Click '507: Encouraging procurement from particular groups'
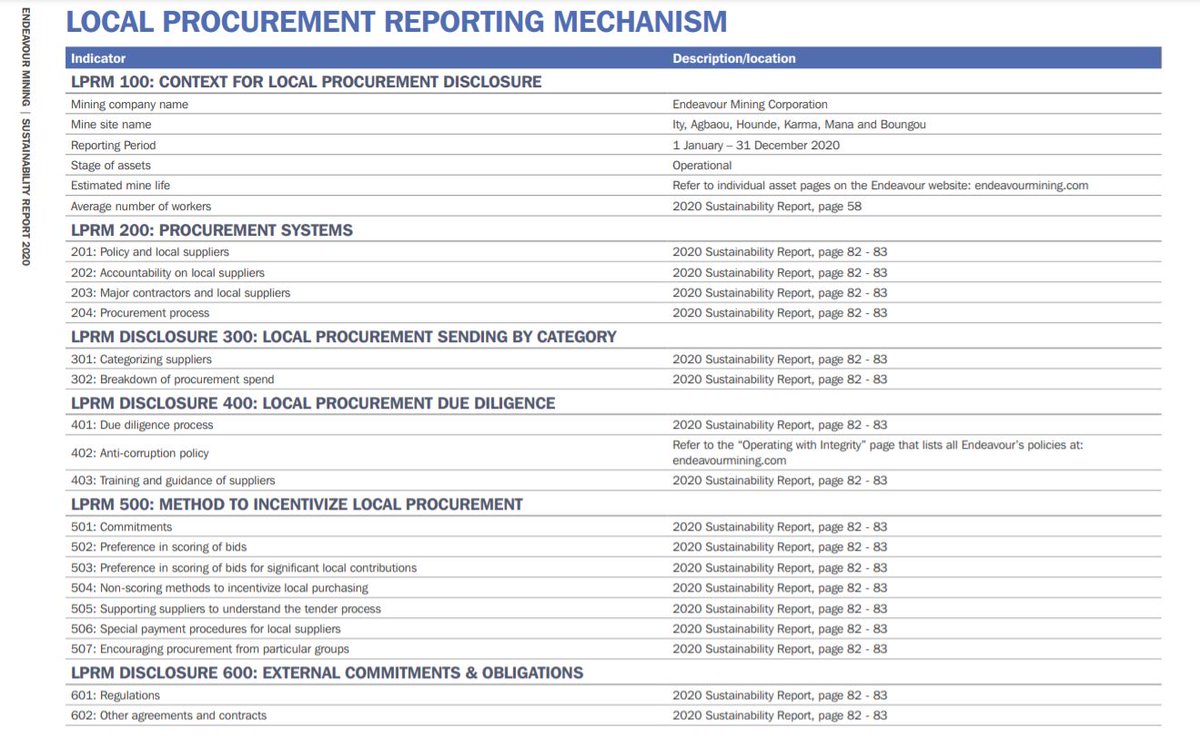The height and width of the screenshot is (739, 1200). pyautogui.click(x=210, y=649)
